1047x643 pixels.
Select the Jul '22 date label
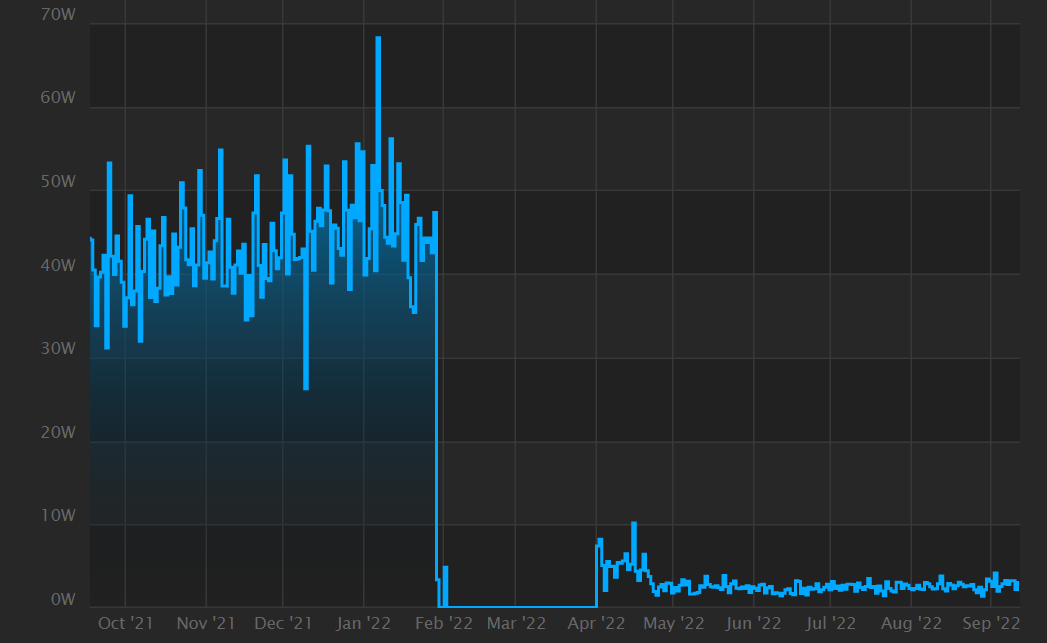click(x=830, y=623)
